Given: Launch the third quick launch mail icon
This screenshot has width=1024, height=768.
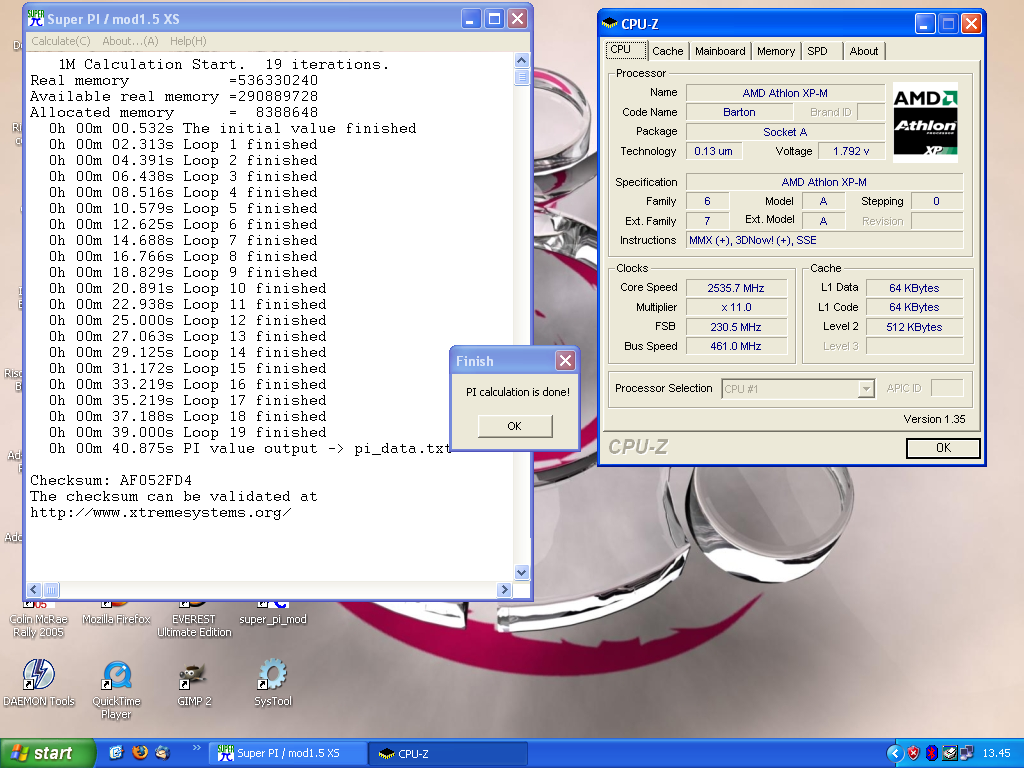Looking at the screenshot, I should 163,752.
